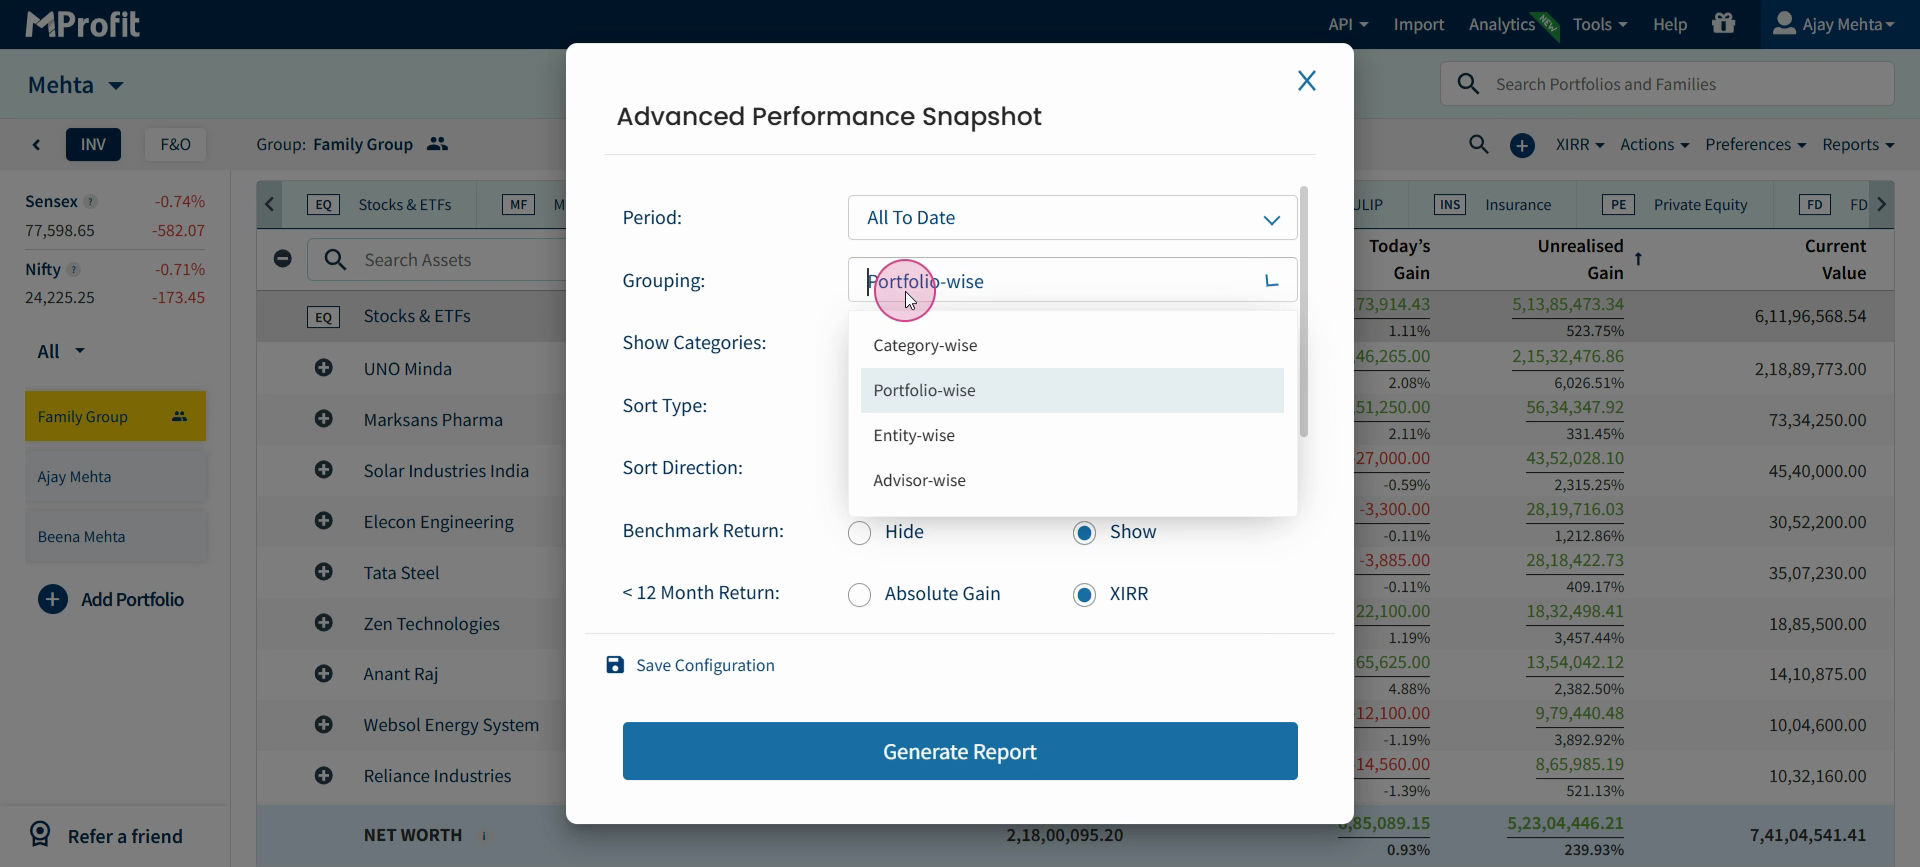This screenshot has height=867, width=1920.
Task: Select XIRR for 12 Month Return
Action: tap(1084, 595)
